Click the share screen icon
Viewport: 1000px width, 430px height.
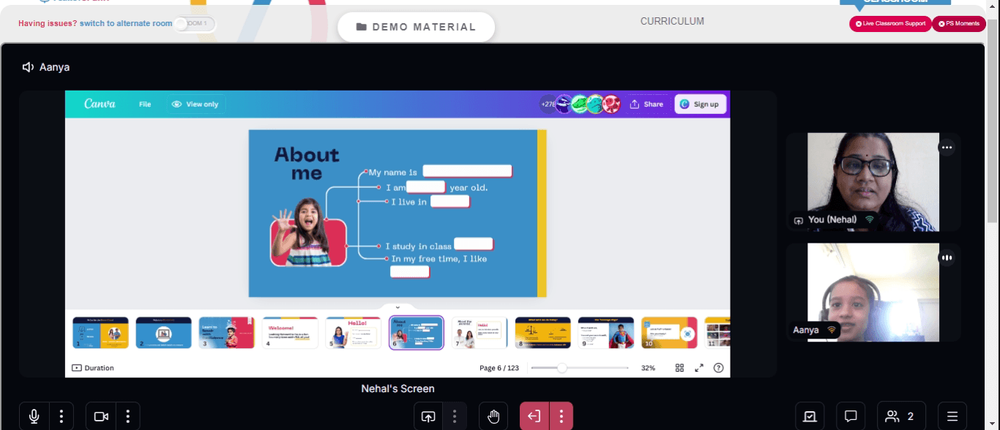pyautogui.click(x=428, y=417)
